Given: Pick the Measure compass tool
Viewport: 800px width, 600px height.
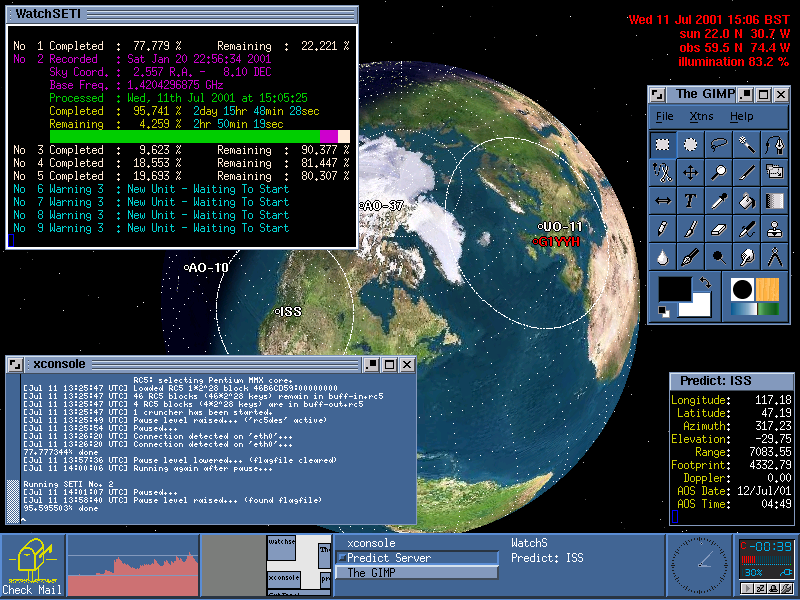Looking at the screenshot, I should click(x=774, y=257).
